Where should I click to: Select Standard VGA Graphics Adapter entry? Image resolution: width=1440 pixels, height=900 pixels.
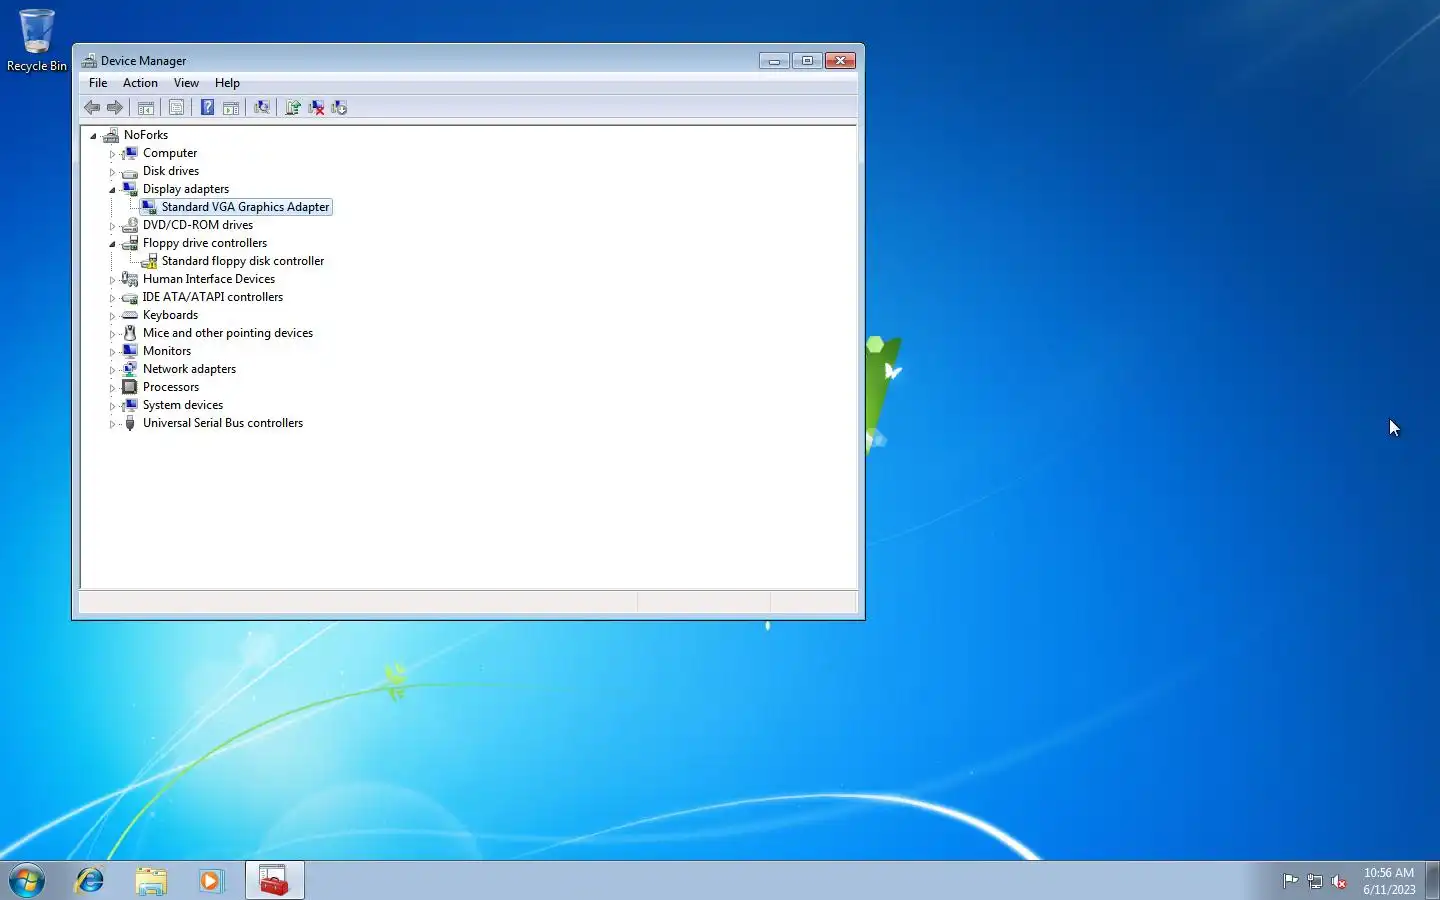245,207
